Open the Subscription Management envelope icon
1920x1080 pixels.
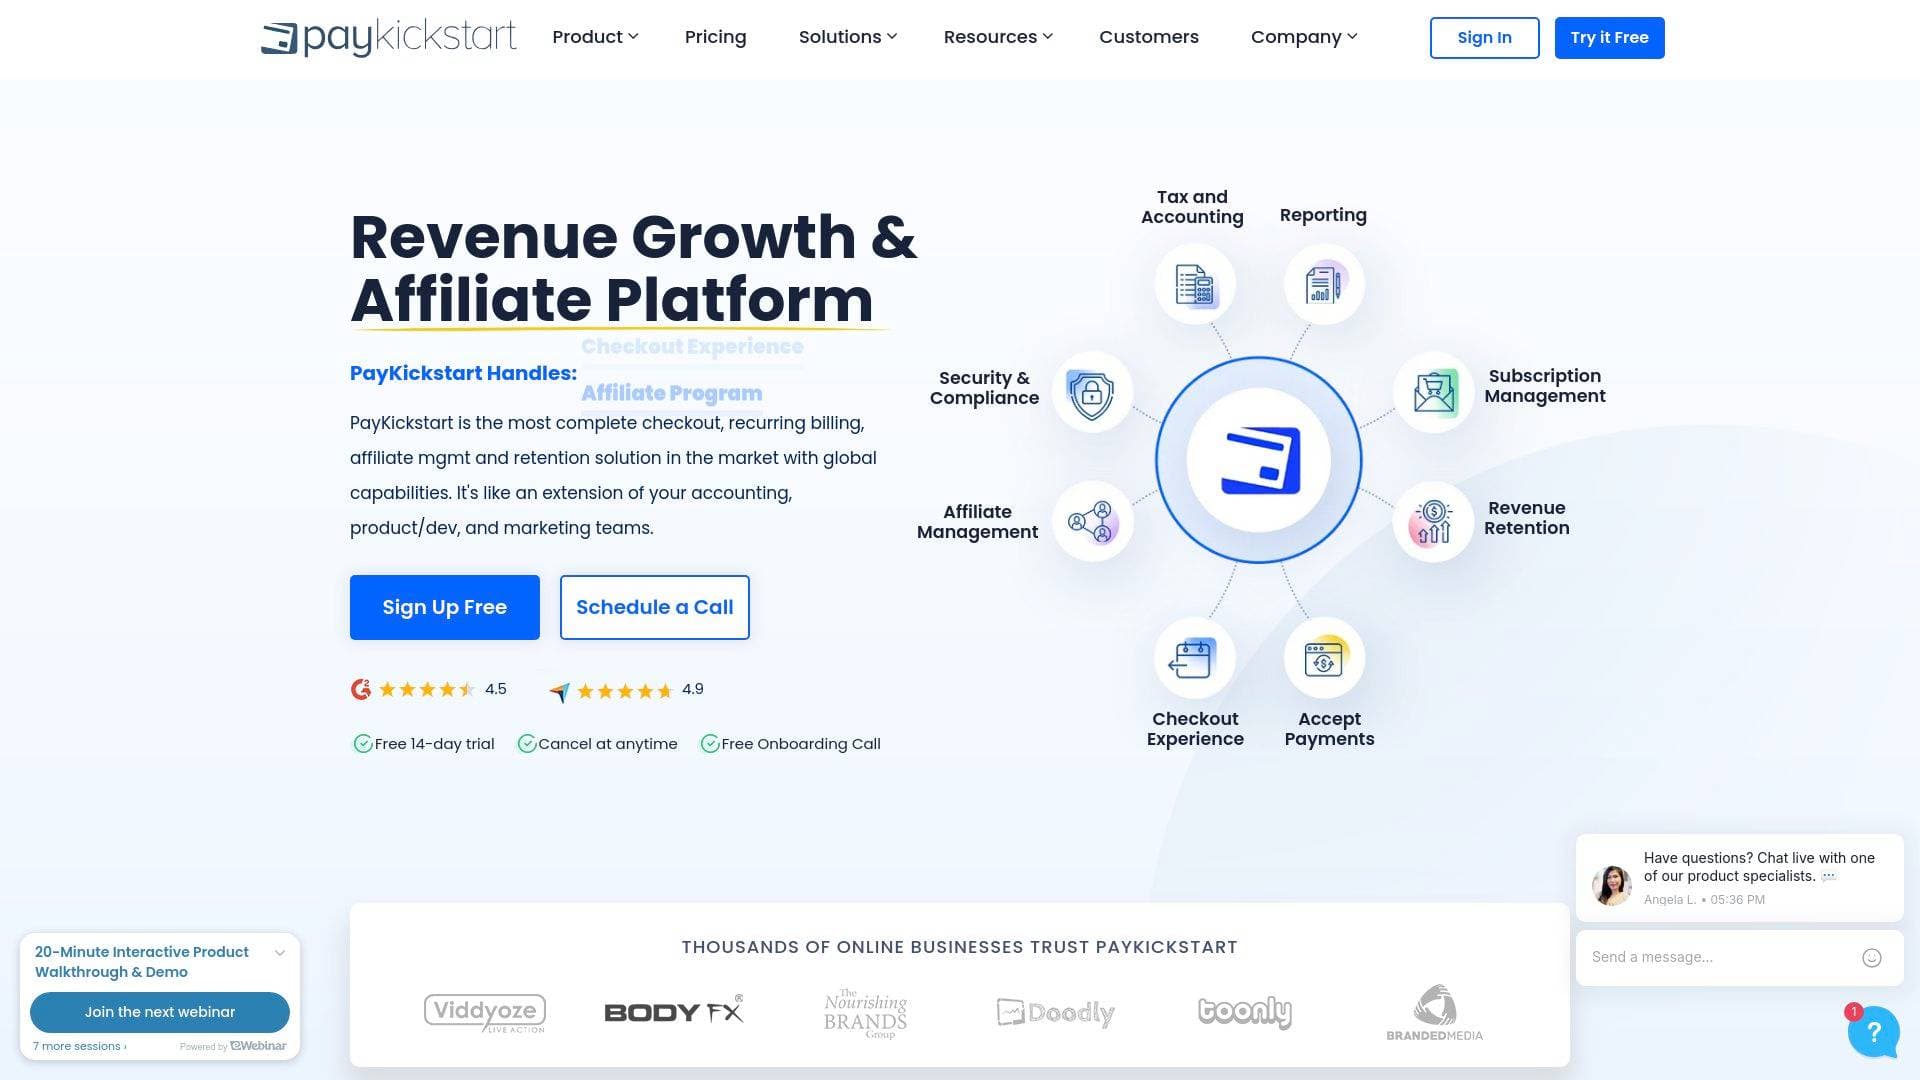(1434, 393)
